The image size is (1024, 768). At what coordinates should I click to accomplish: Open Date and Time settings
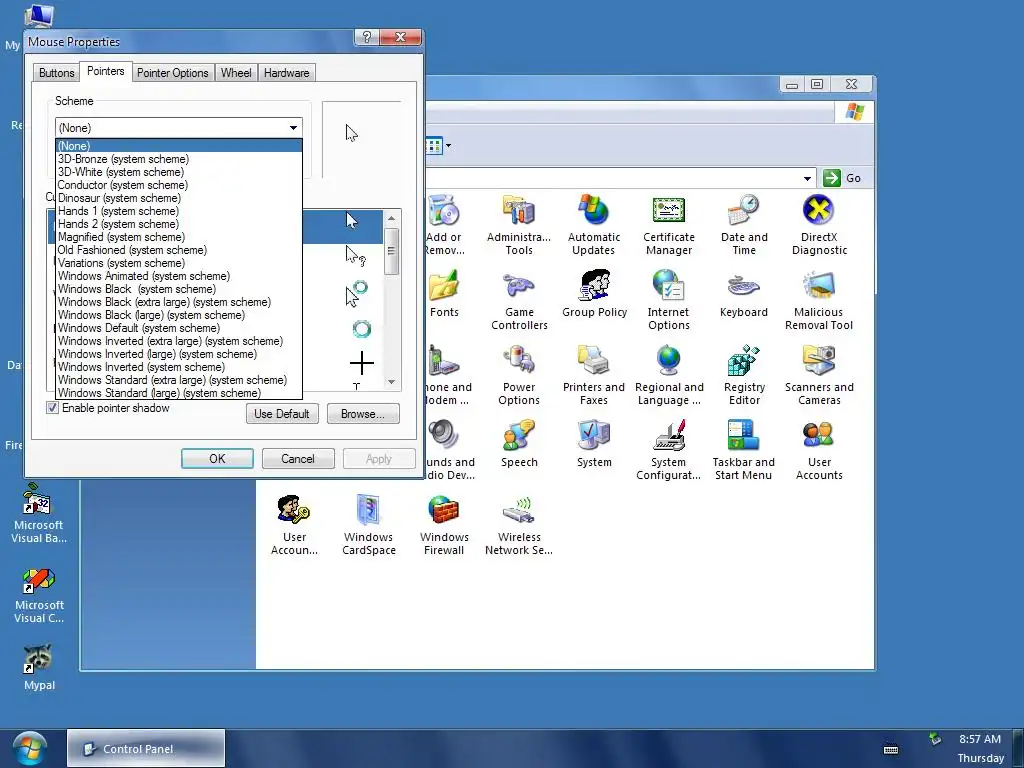click(744, 224)
